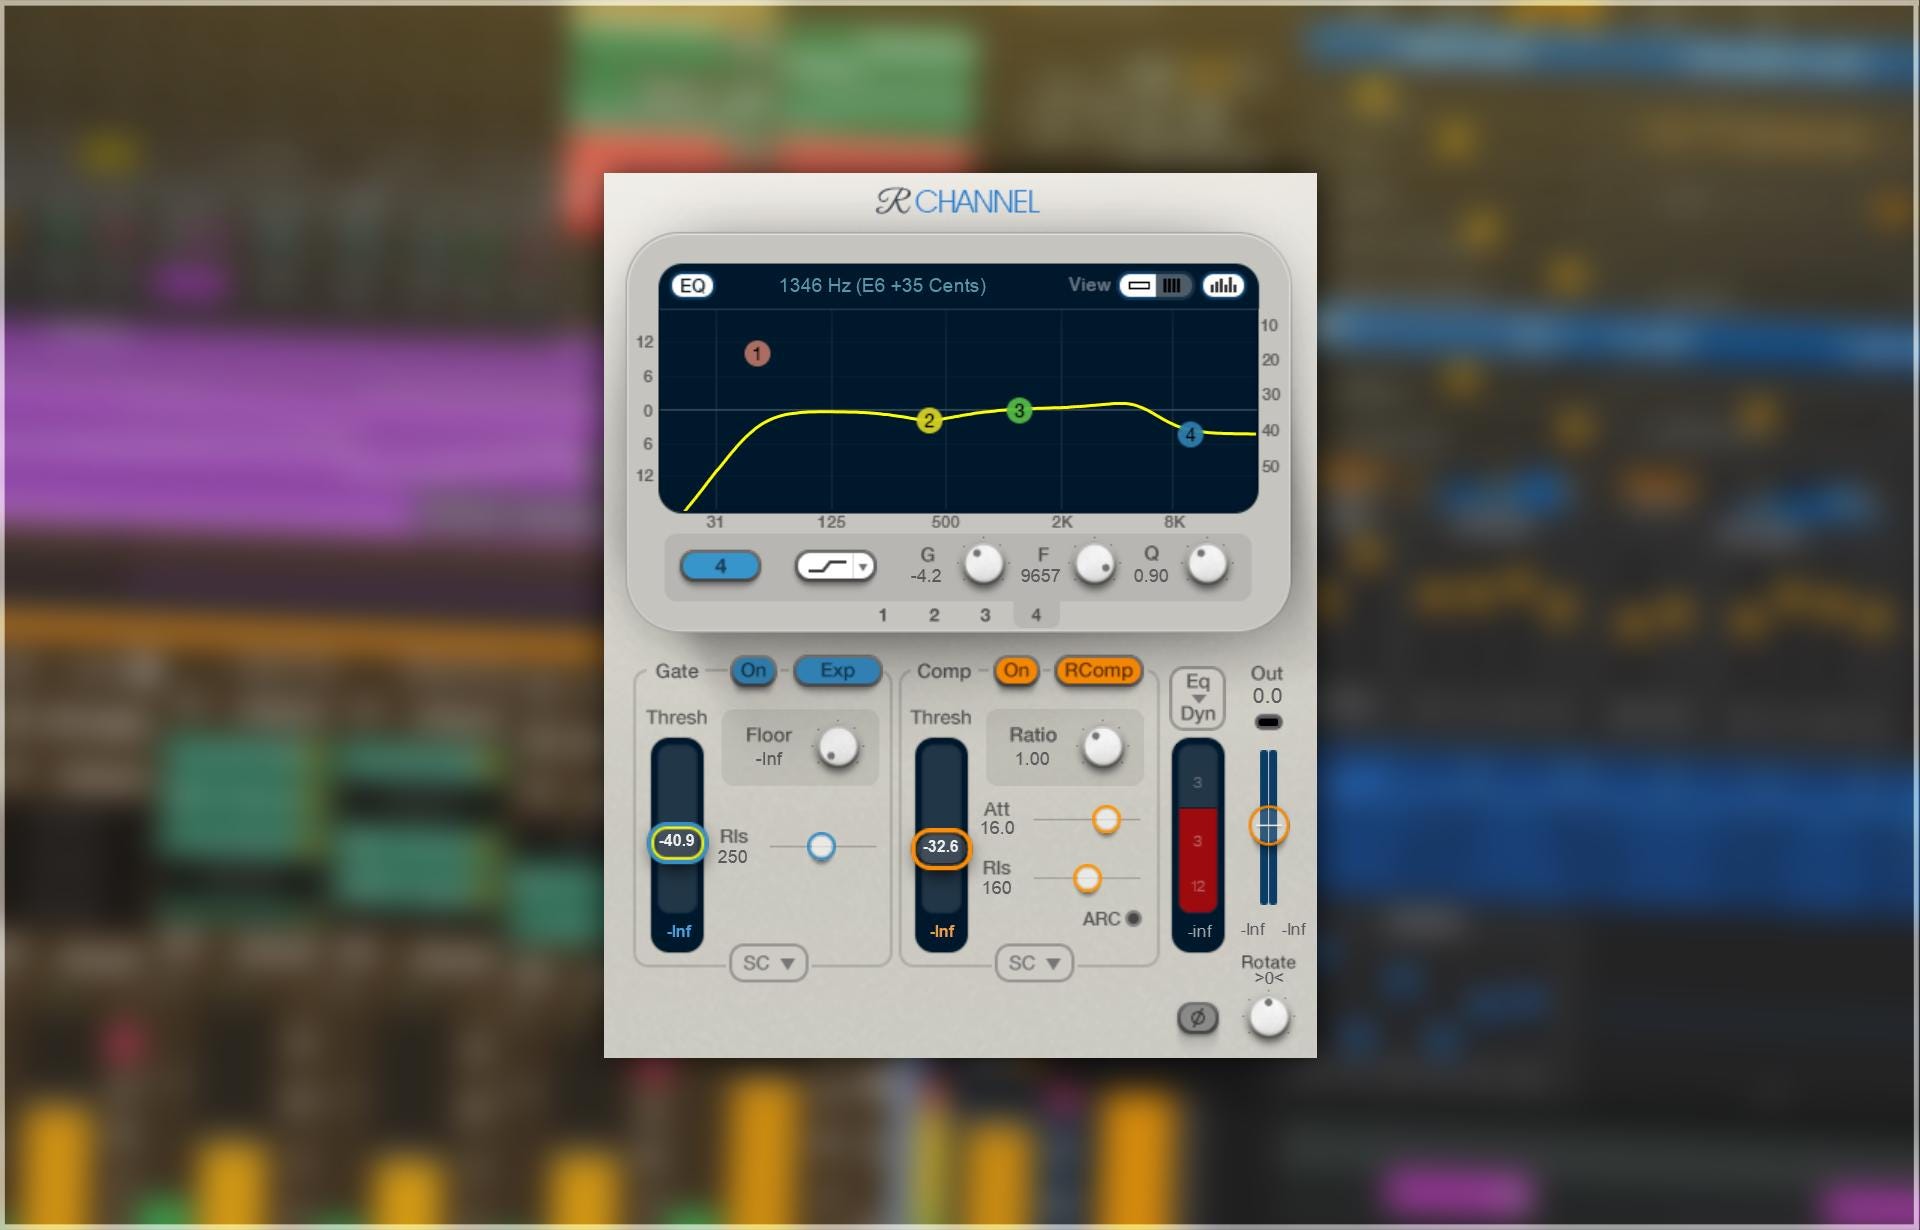Click the F frequency knob
This screenshot has height=1230, width=1920.
coord(1095,564)
